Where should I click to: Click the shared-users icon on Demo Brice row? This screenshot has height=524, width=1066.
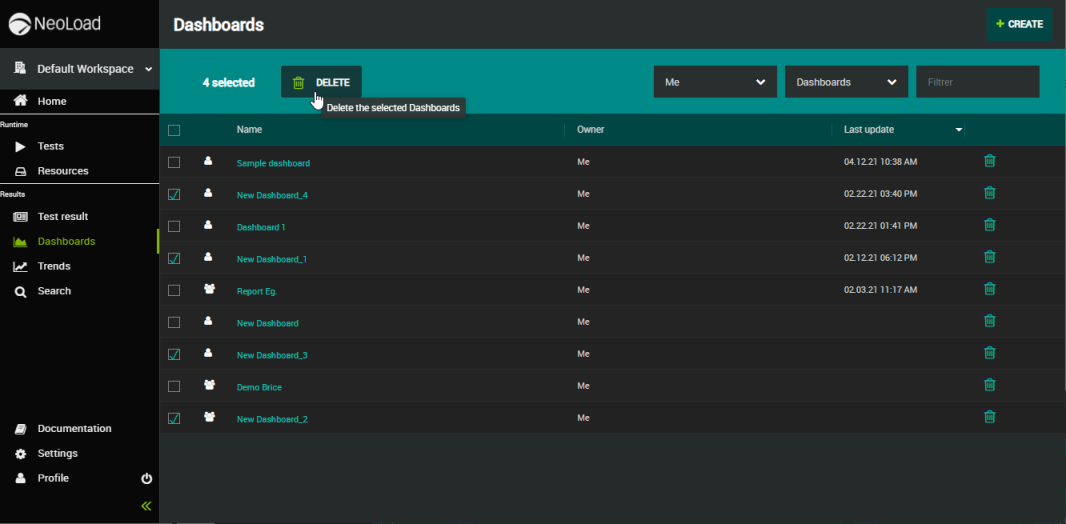point(209,385)
